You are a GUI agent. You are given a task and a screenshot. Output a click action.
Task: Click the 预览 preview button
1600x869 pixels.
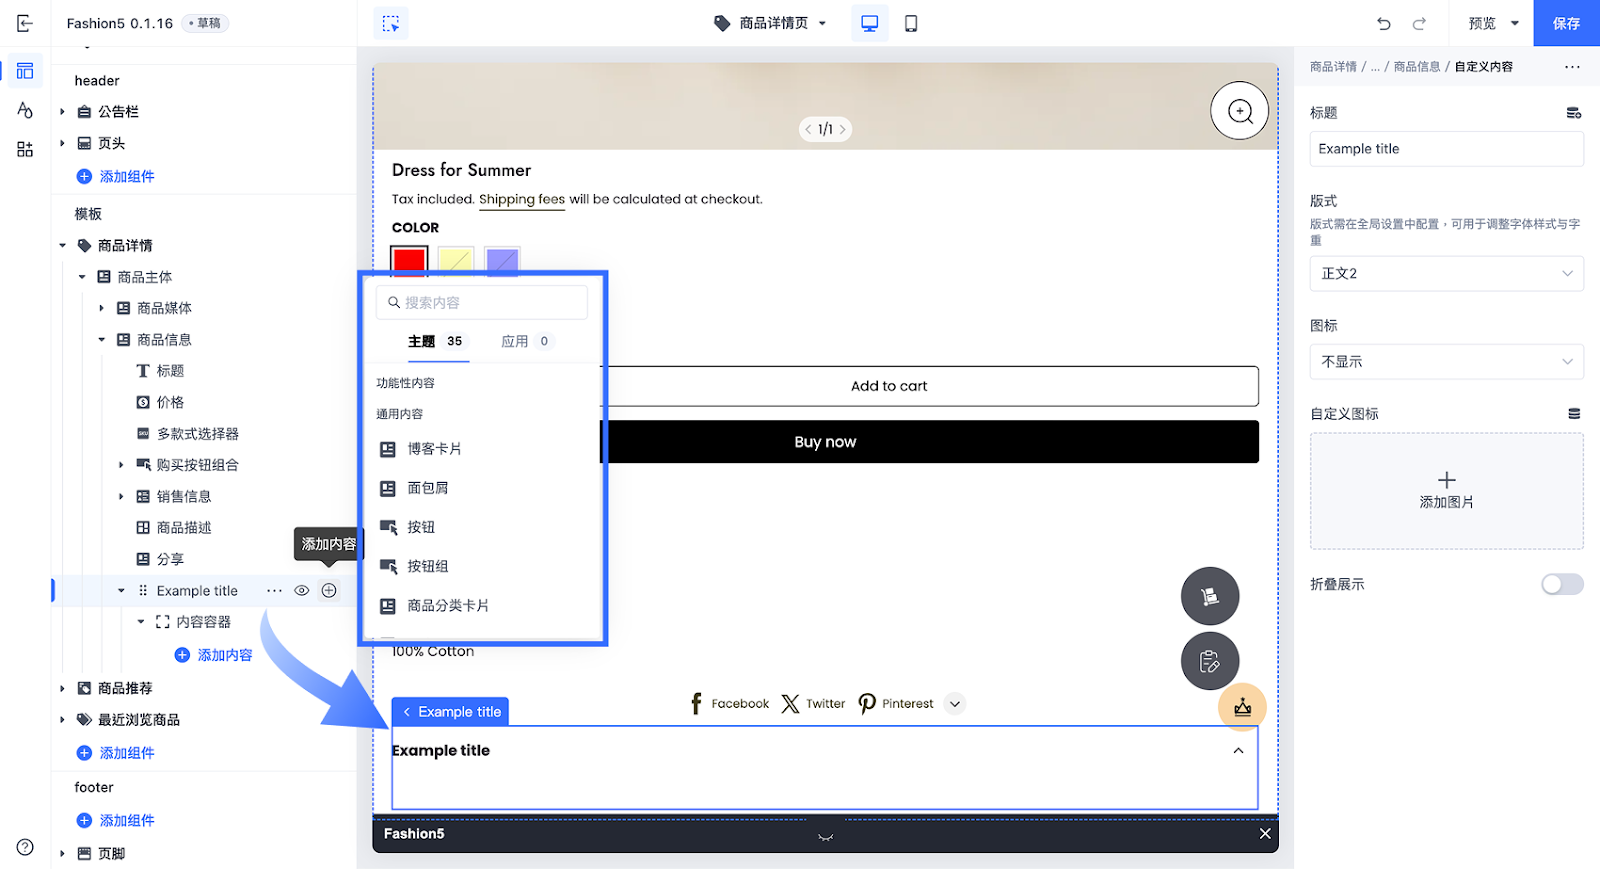(1482, 23)
